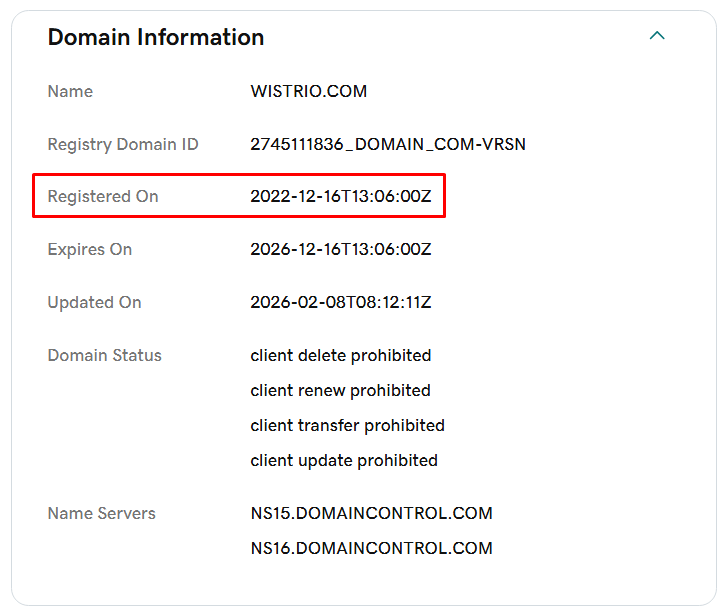The height and width of the screenshot is (616, 726).
Task: Click the Name field label
Action: 70,92
